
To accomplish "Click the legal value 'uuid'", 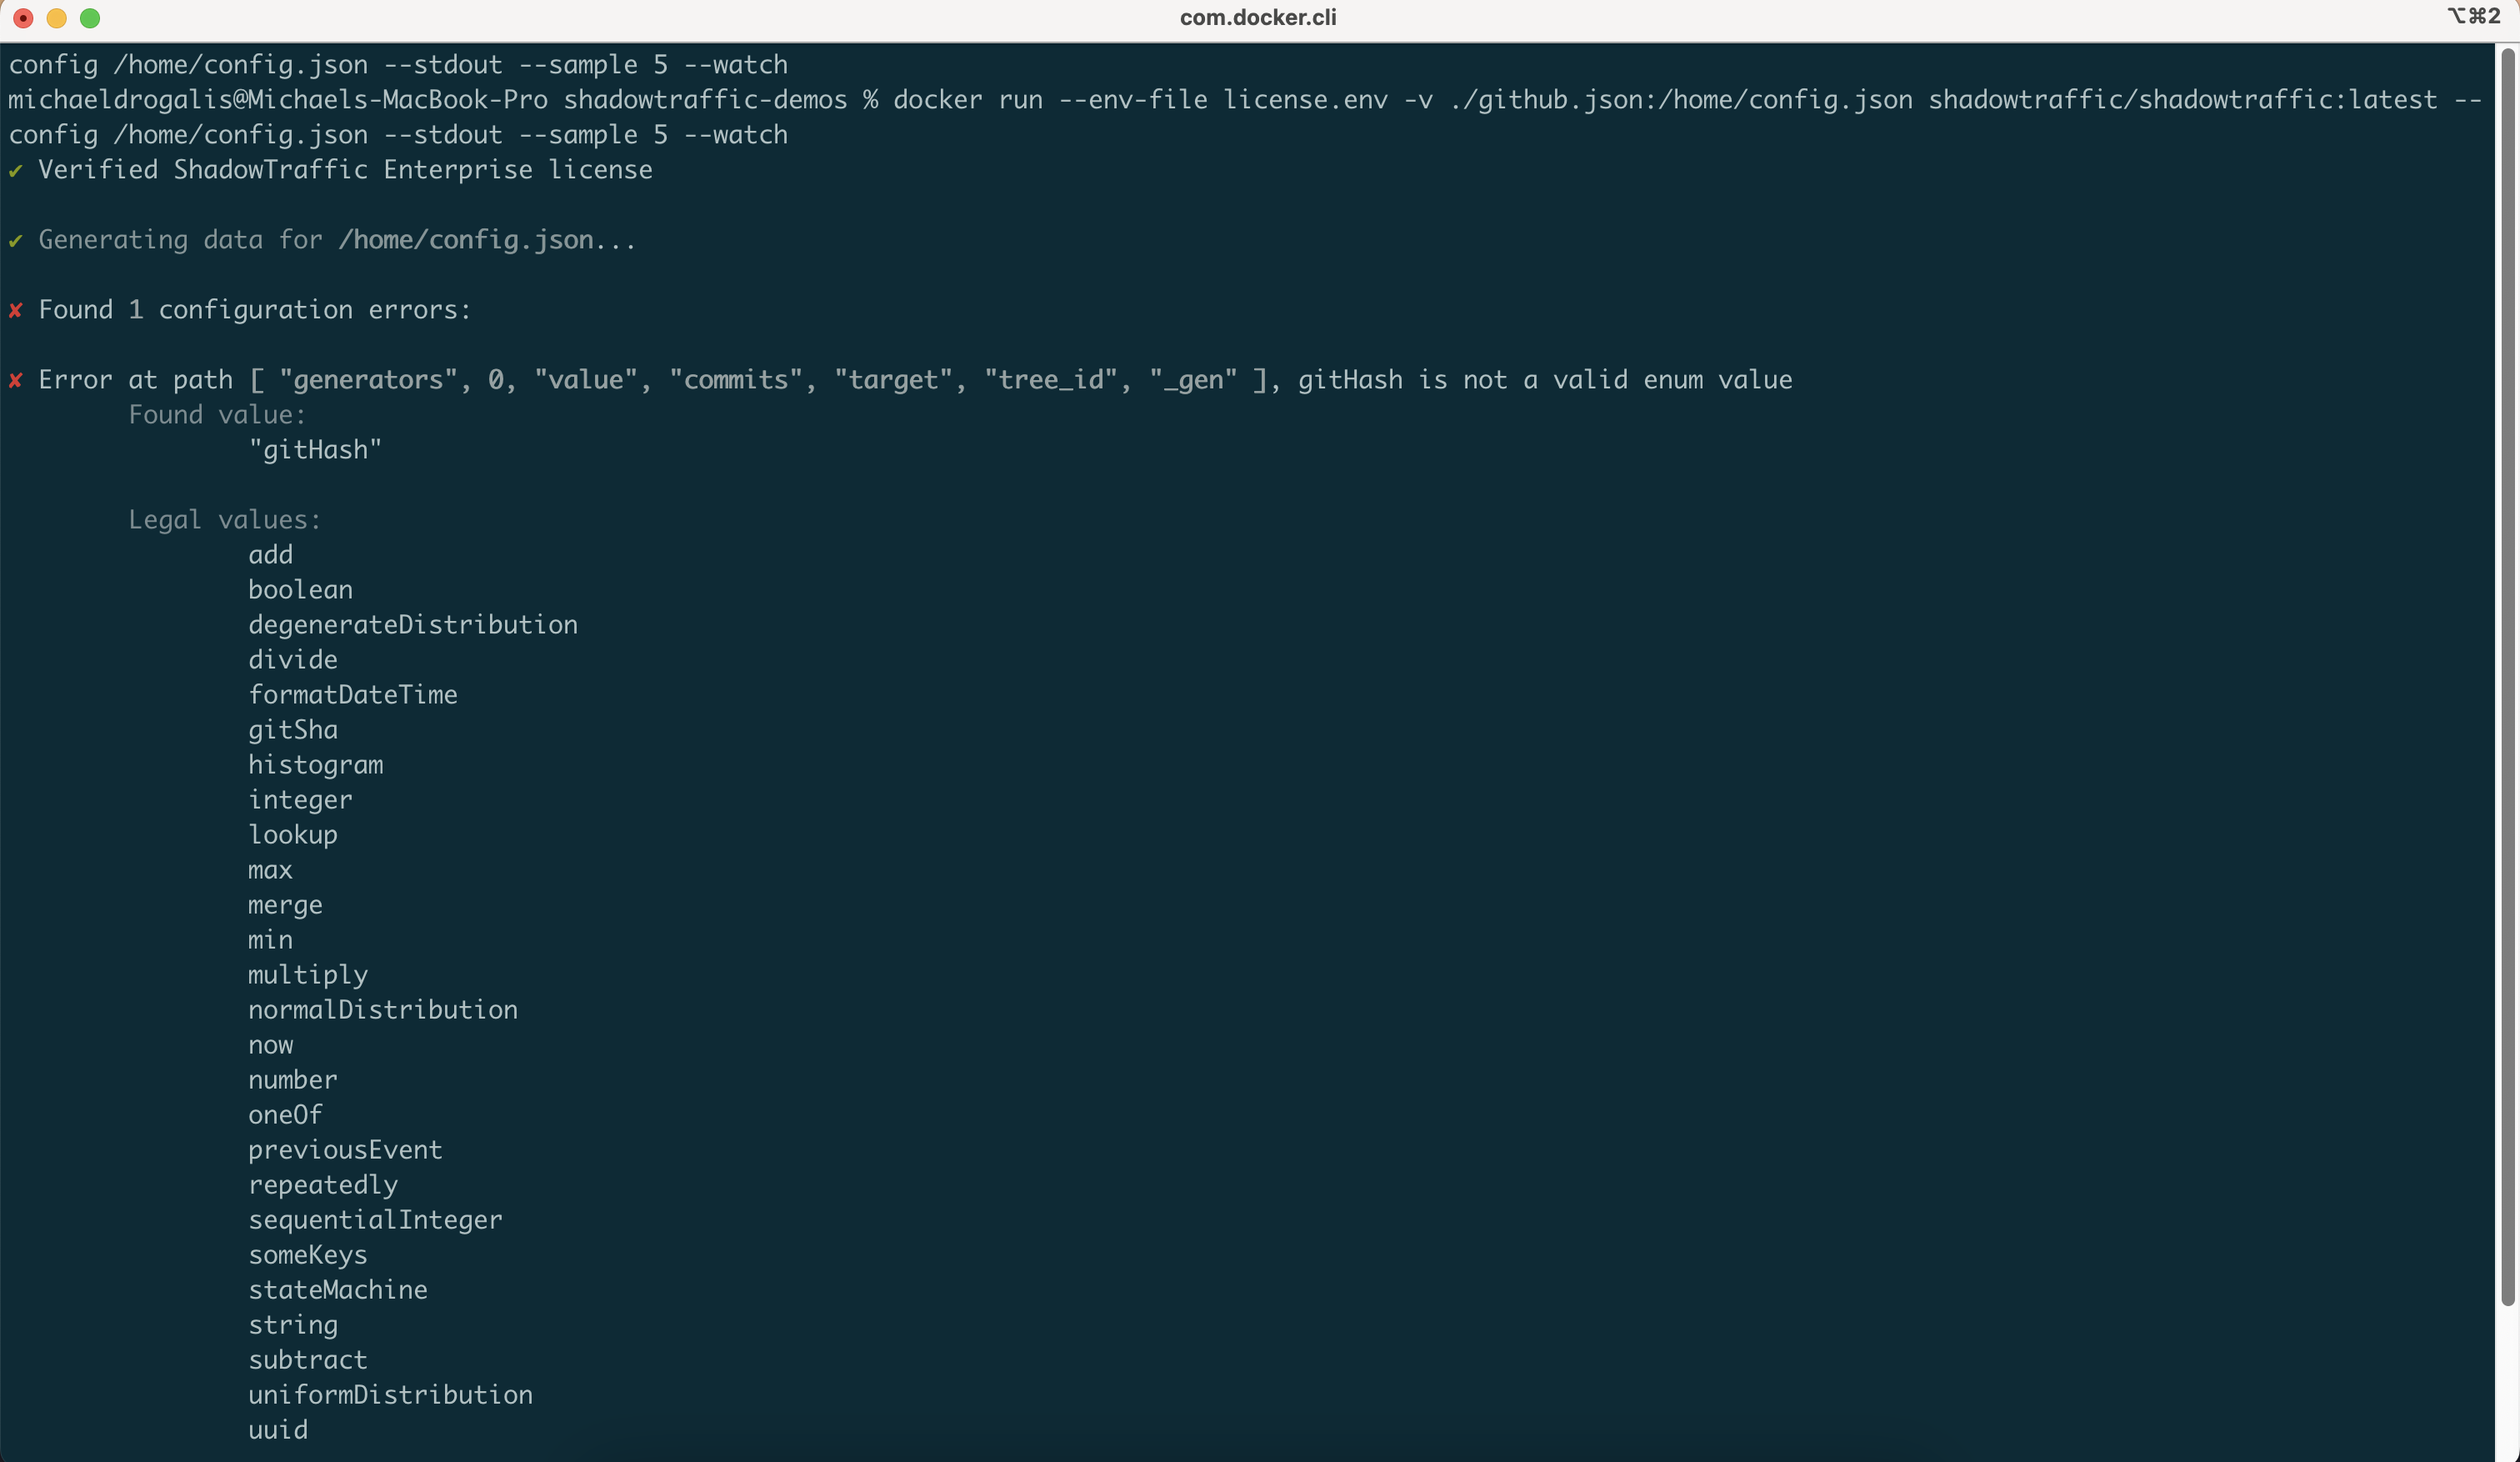I will coord(278,1430).
